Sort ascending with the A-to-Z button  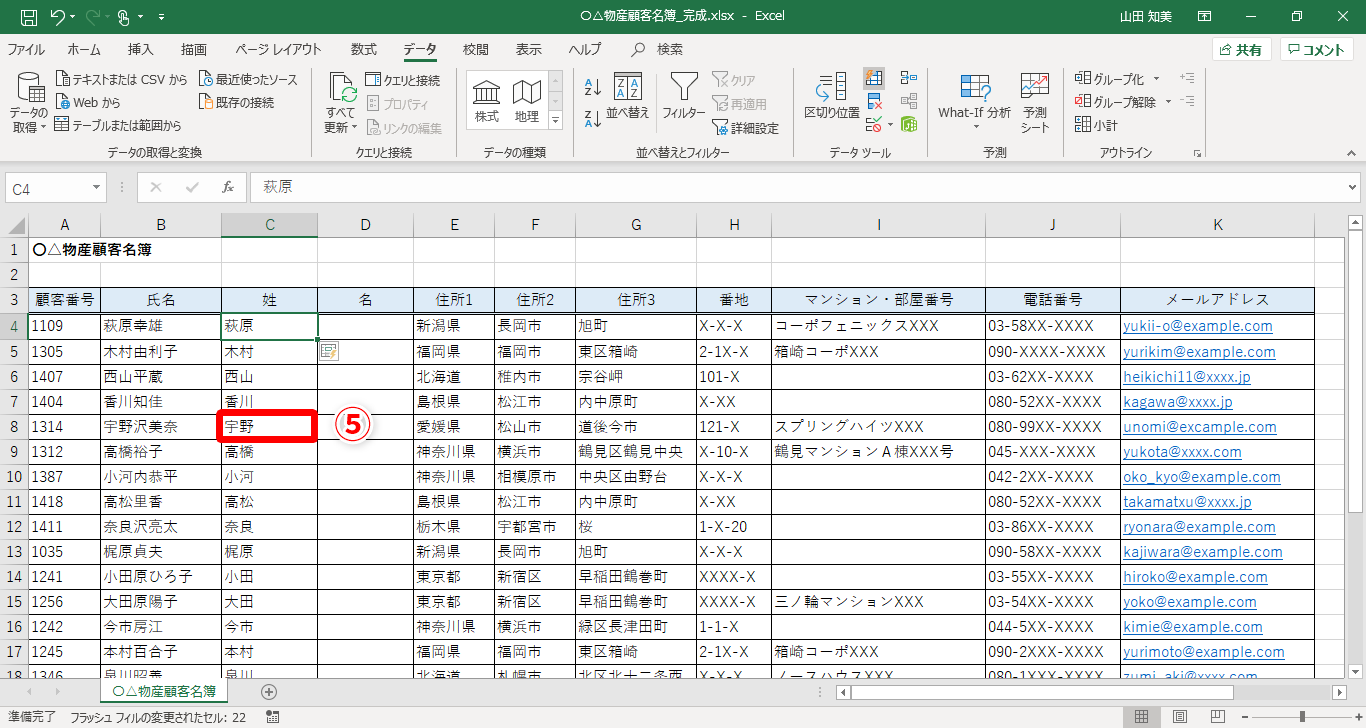click(x=592, y=86)
